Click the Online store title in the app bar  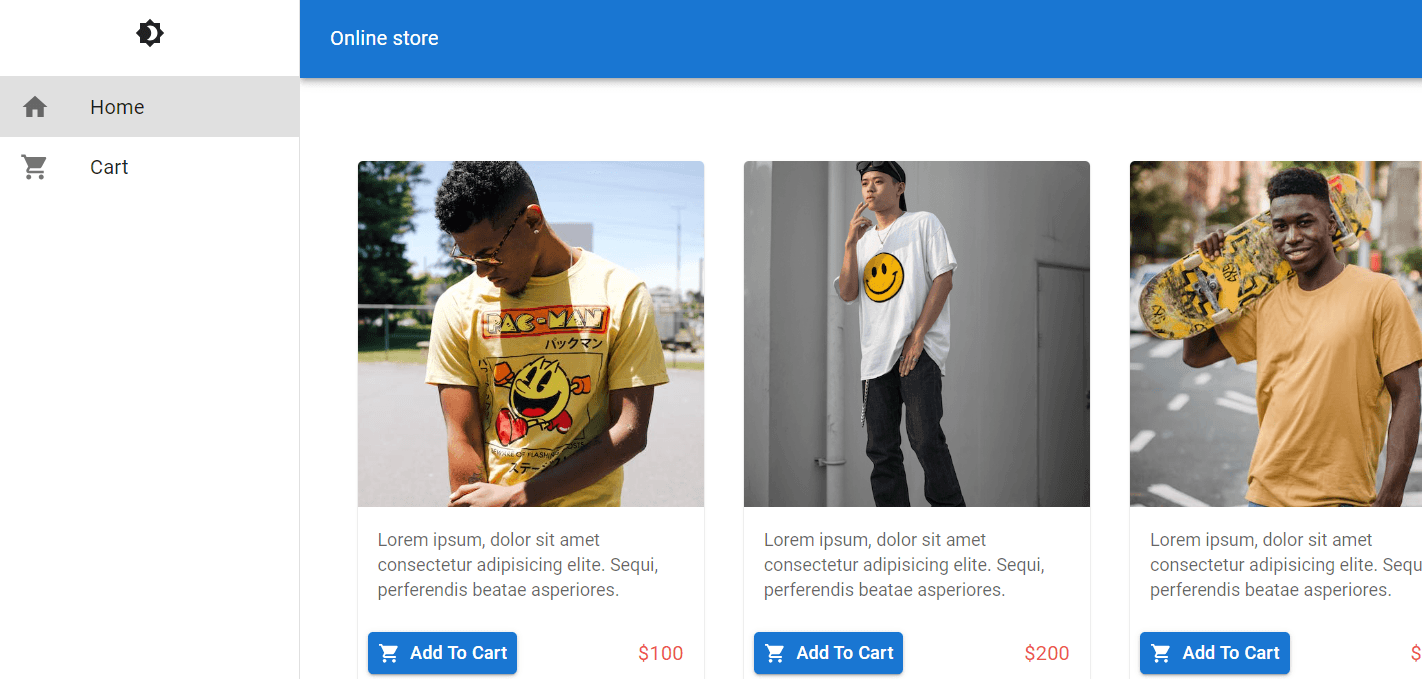pyautogui.click(x=384, y=38)
